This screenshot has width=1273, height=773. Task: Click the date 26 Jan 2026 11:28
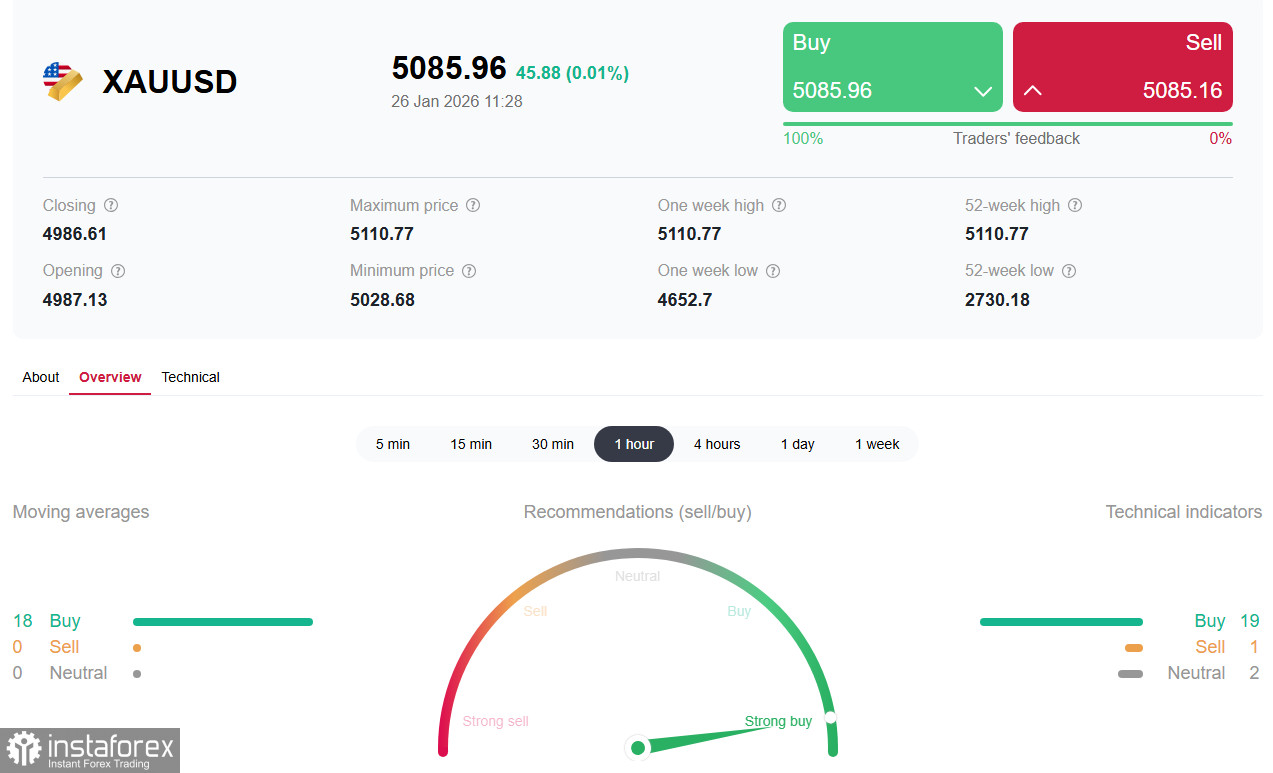tap(457, 102)
